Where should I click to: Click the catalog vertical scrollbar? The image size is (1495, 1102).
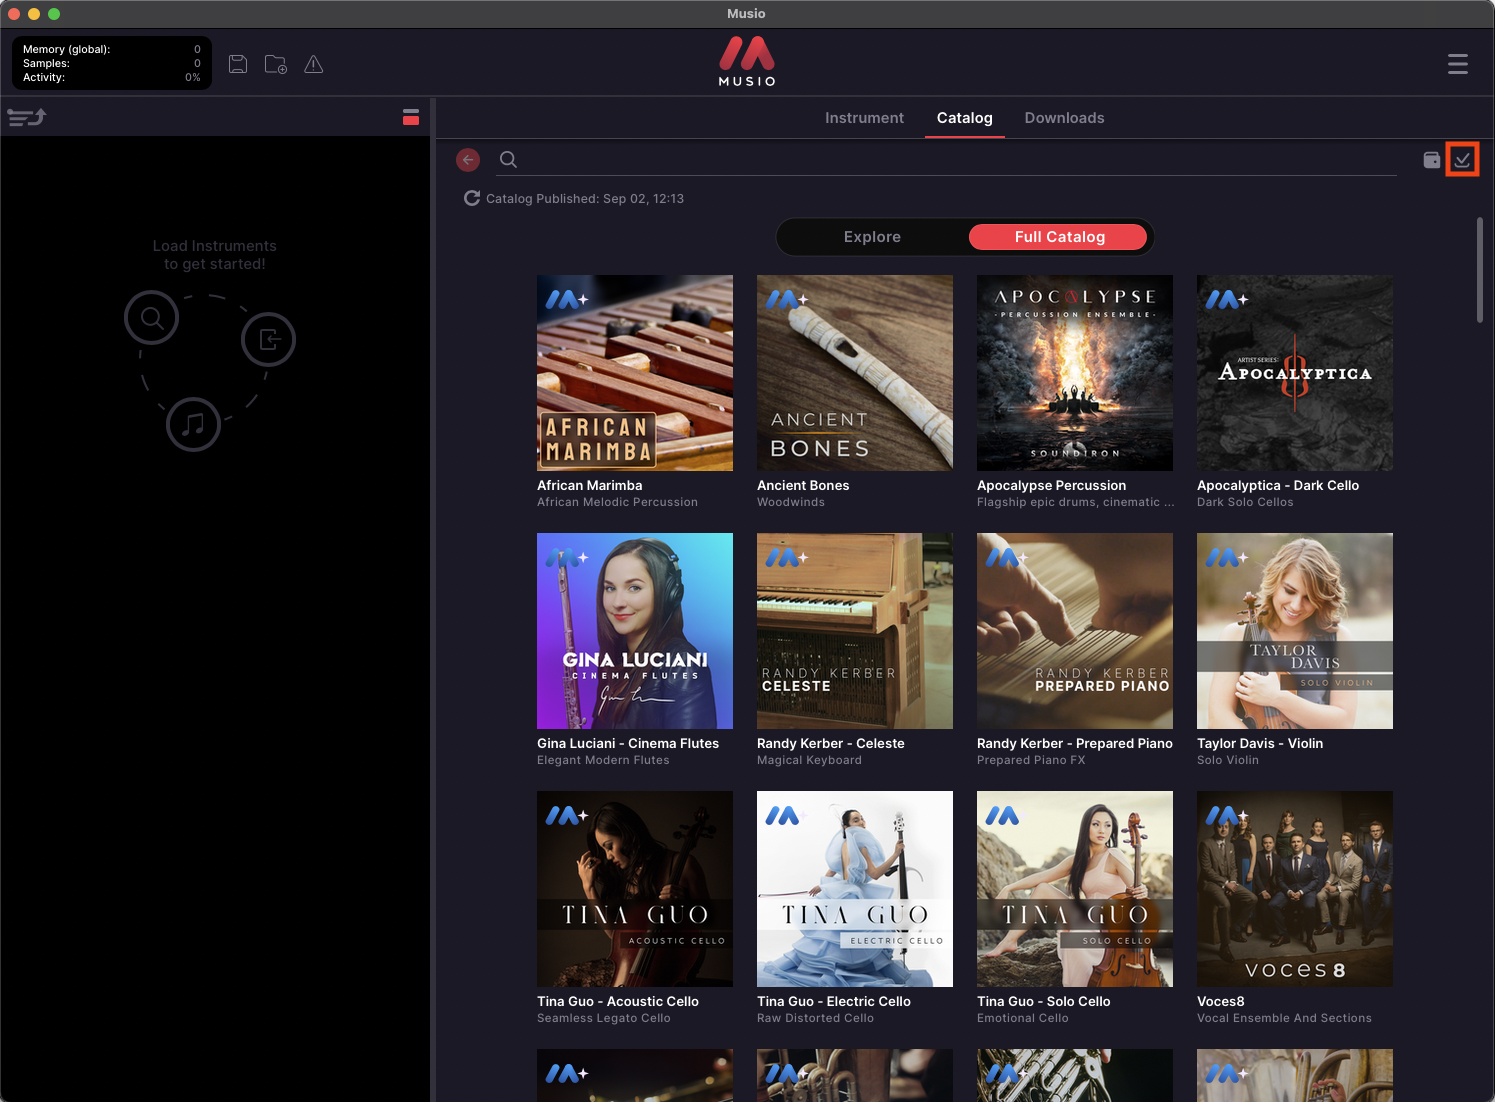[1480, 270]
